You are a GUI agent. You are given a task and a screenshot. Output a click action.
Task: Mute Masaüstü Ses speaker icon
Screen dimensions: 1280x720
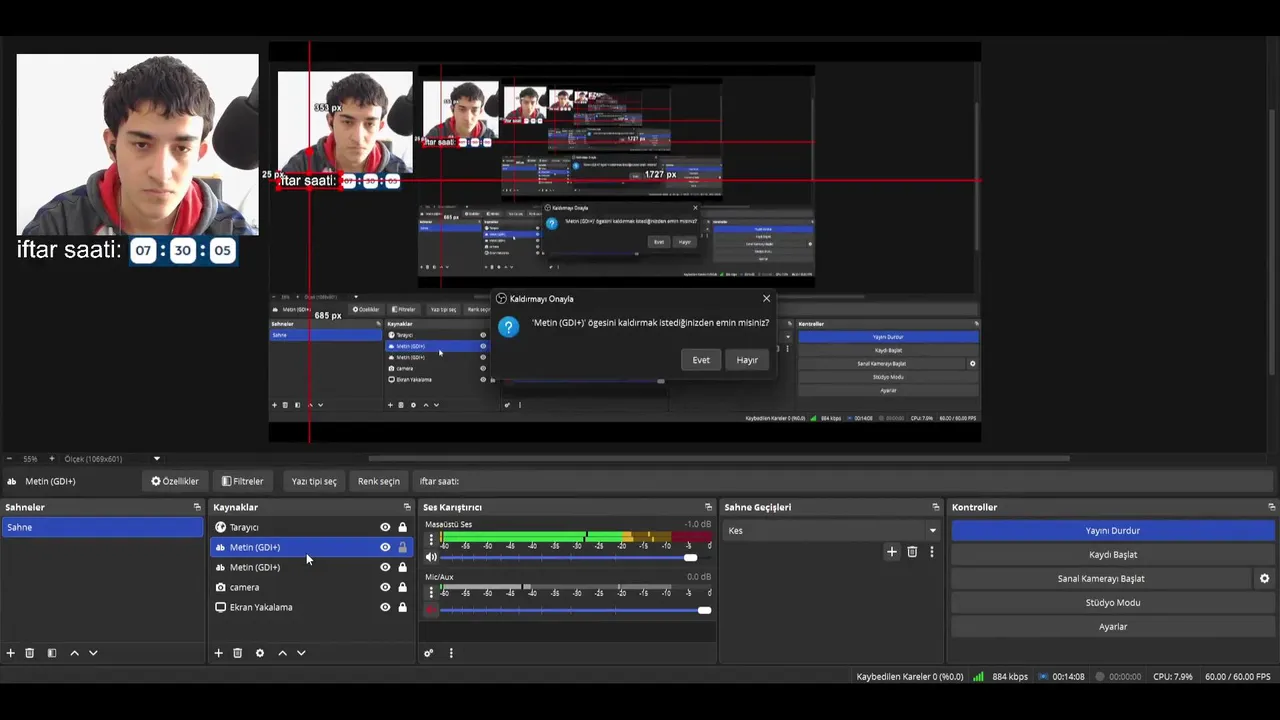tap(432, 557)
